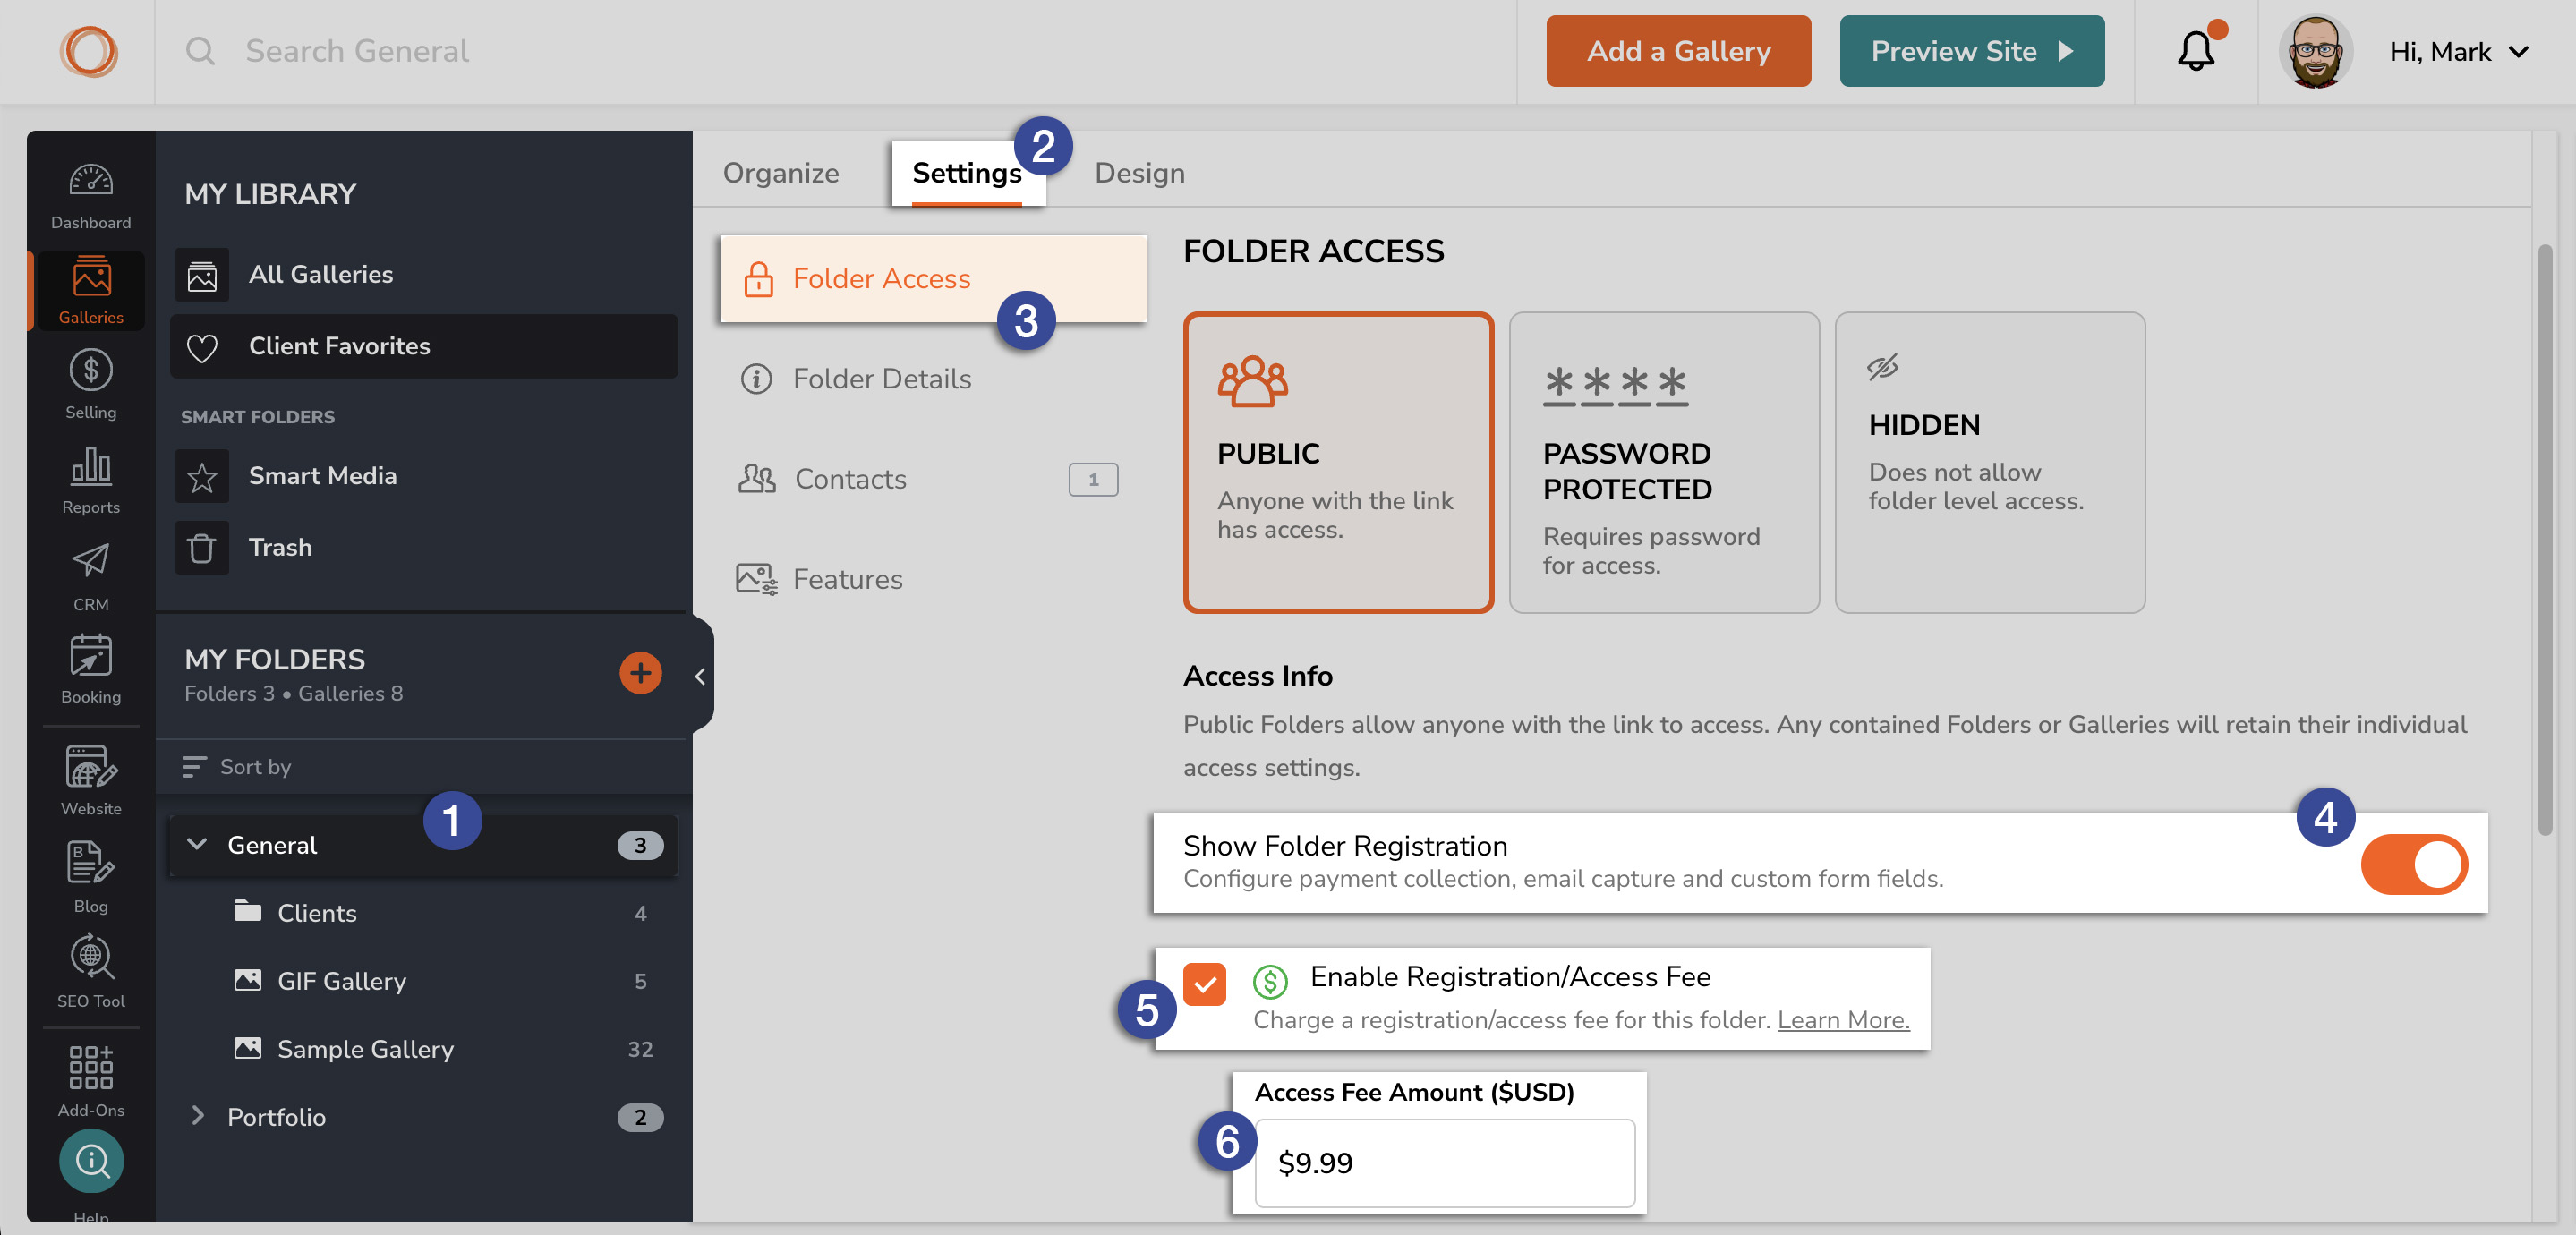Click the notification bell icon
The image size is (2576, 1235).
[x=2196, y=51]
